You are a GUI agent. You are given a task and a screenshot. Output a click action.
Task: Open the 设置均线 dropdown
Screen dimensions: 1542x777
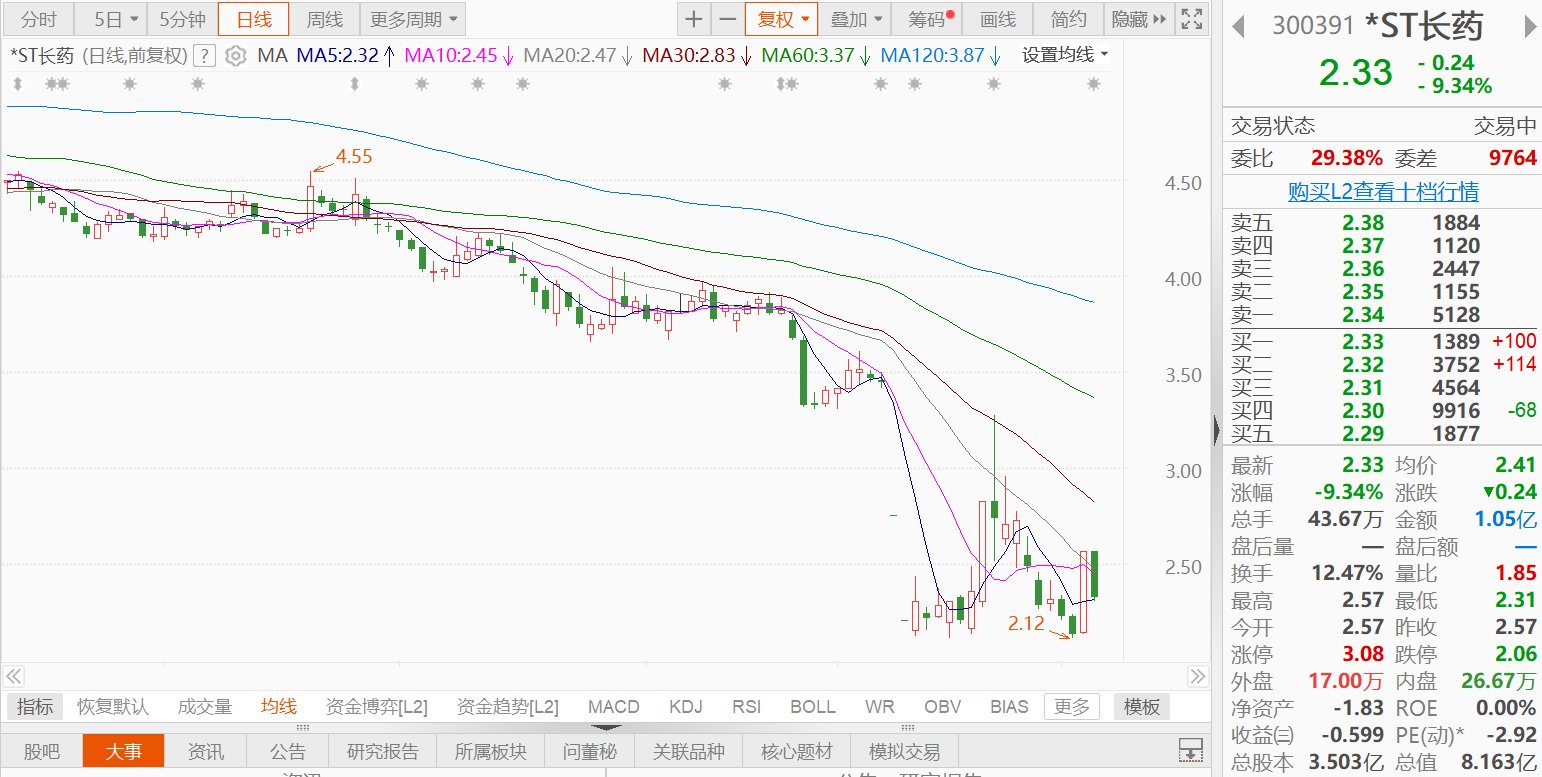tap(1064, 56)
